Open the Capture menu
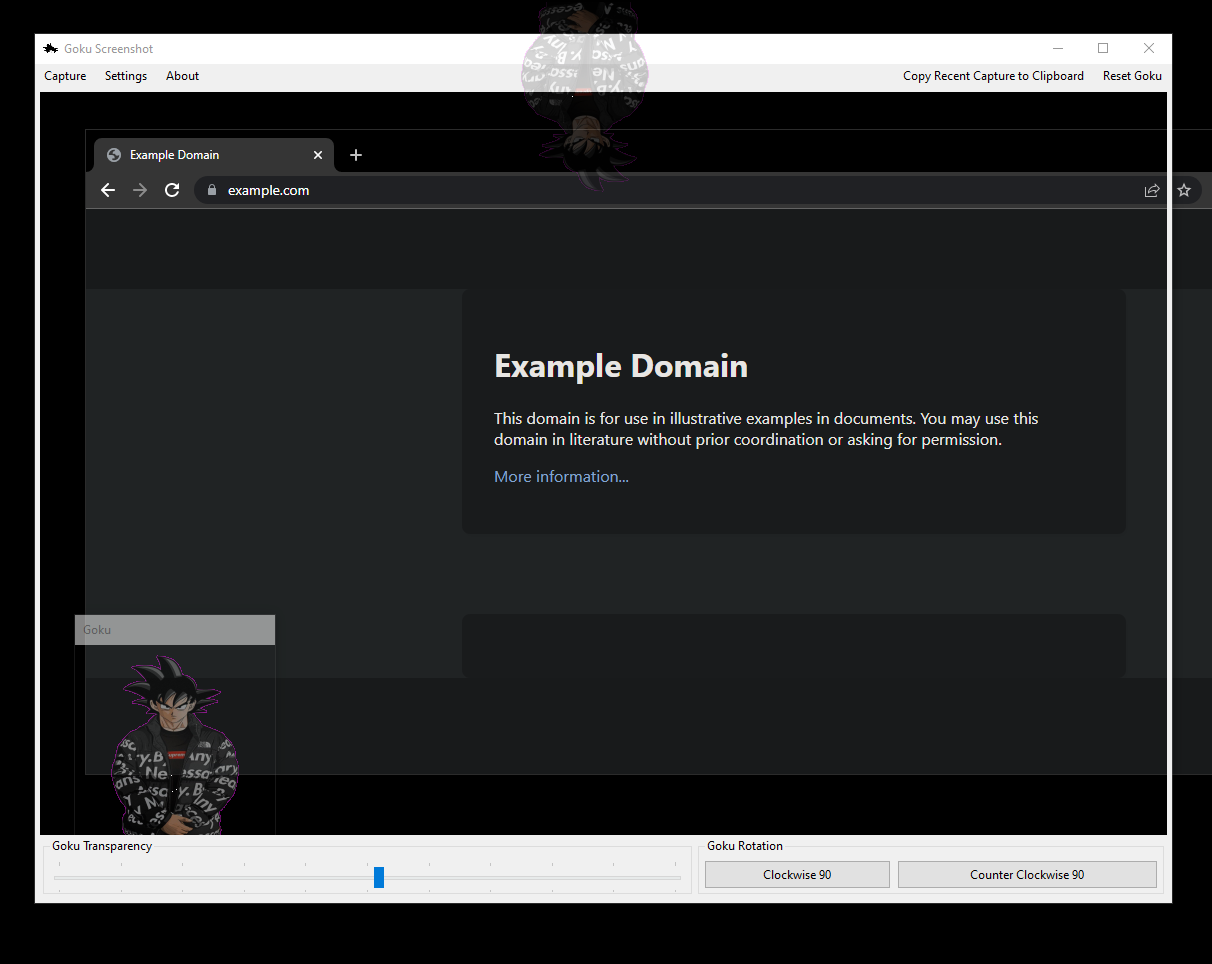The image size is (1212, 964). (65, 76)
